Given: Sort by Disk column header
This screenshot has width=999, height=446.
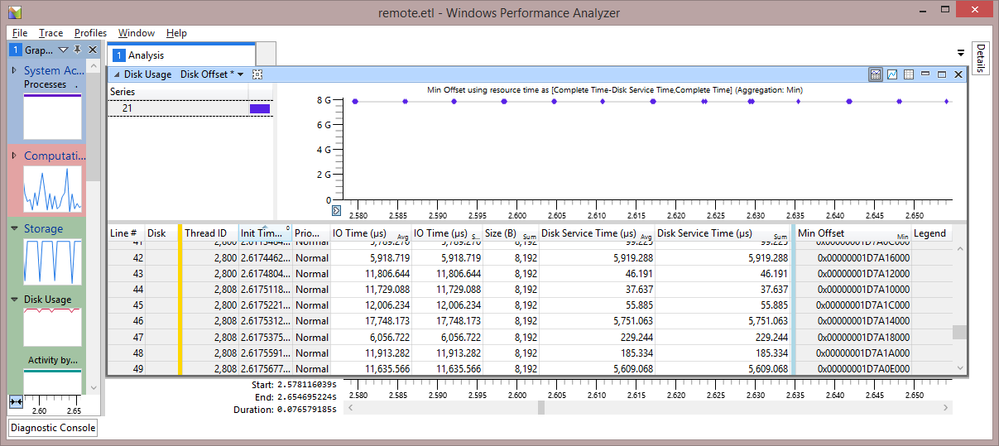Looking at the screenshot, I should (x=161, y=234).
